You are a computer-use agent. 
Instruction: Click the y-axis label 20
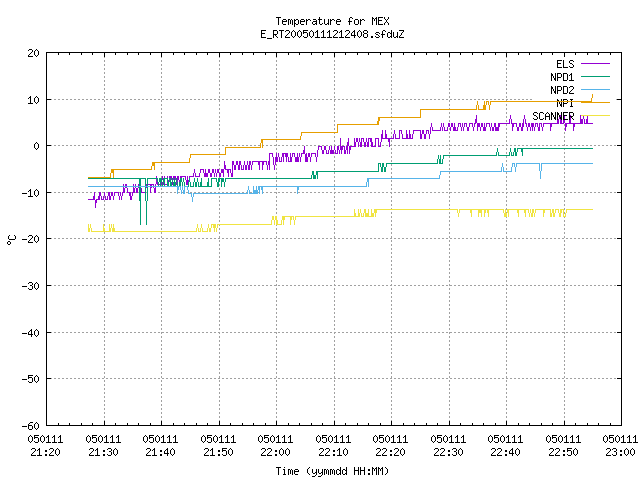click(x=33, y=53)
